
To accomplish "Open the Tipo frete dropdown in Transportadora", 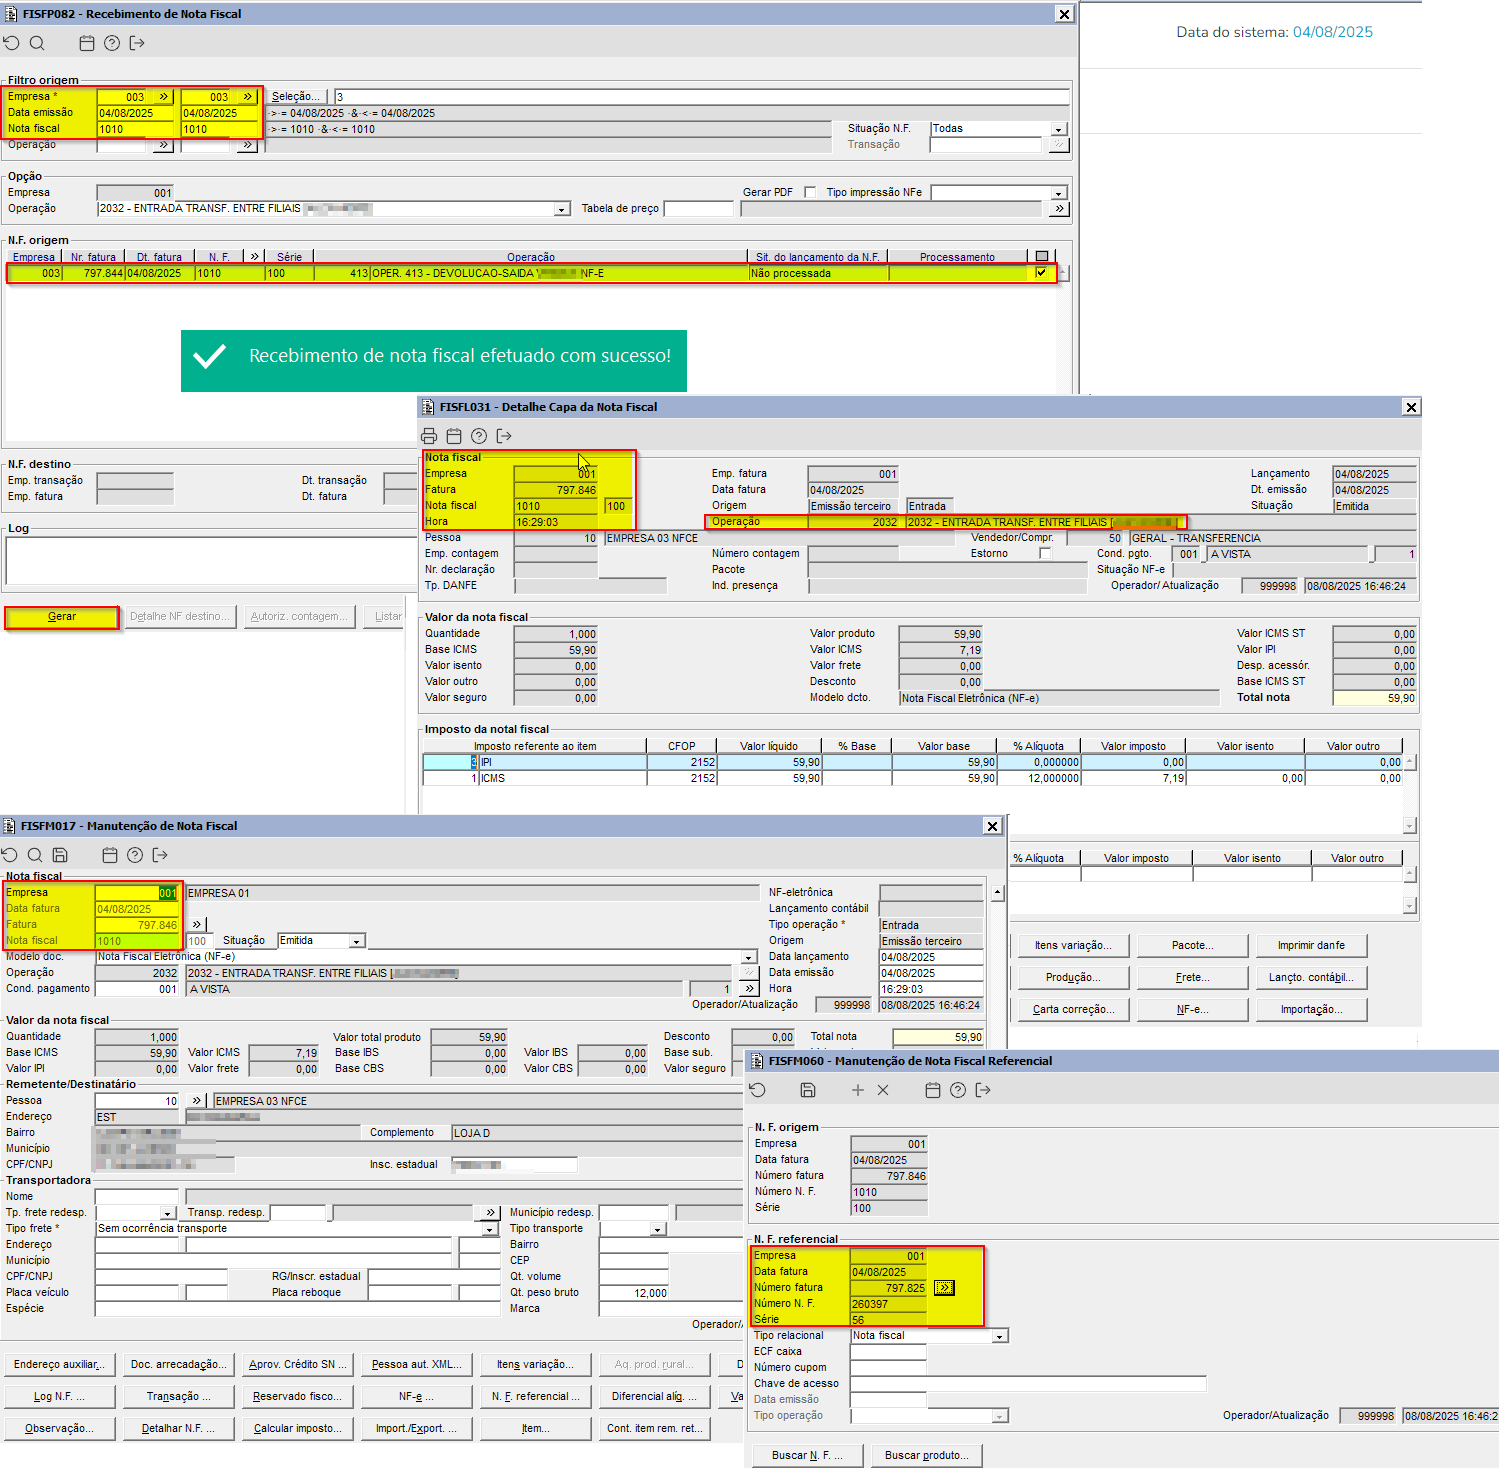I will pyautogui.click(x=490, y=1229).
